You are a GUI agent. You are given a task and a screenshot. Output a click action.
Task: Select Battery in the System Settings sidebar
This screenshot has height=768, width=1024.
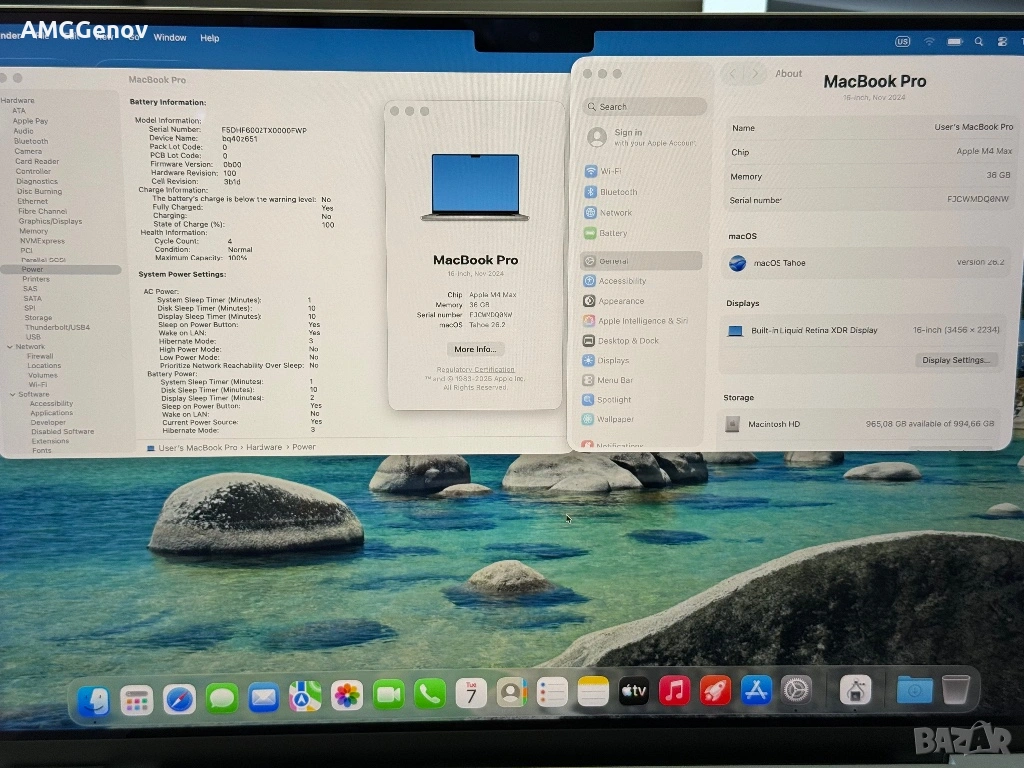[613, 233]
